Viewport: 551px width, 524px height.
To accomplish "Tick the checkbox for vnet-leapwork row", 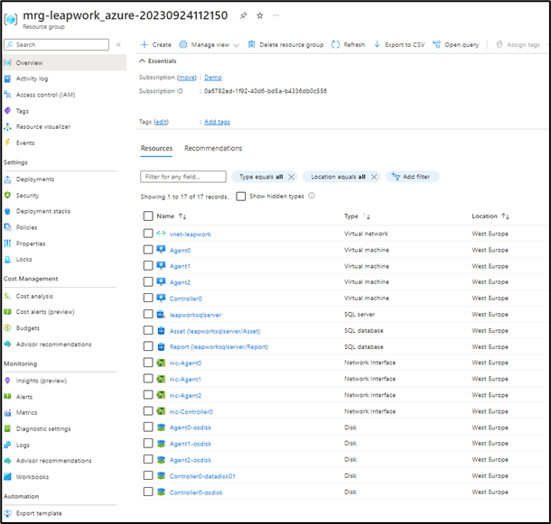I will pos(148,233).
